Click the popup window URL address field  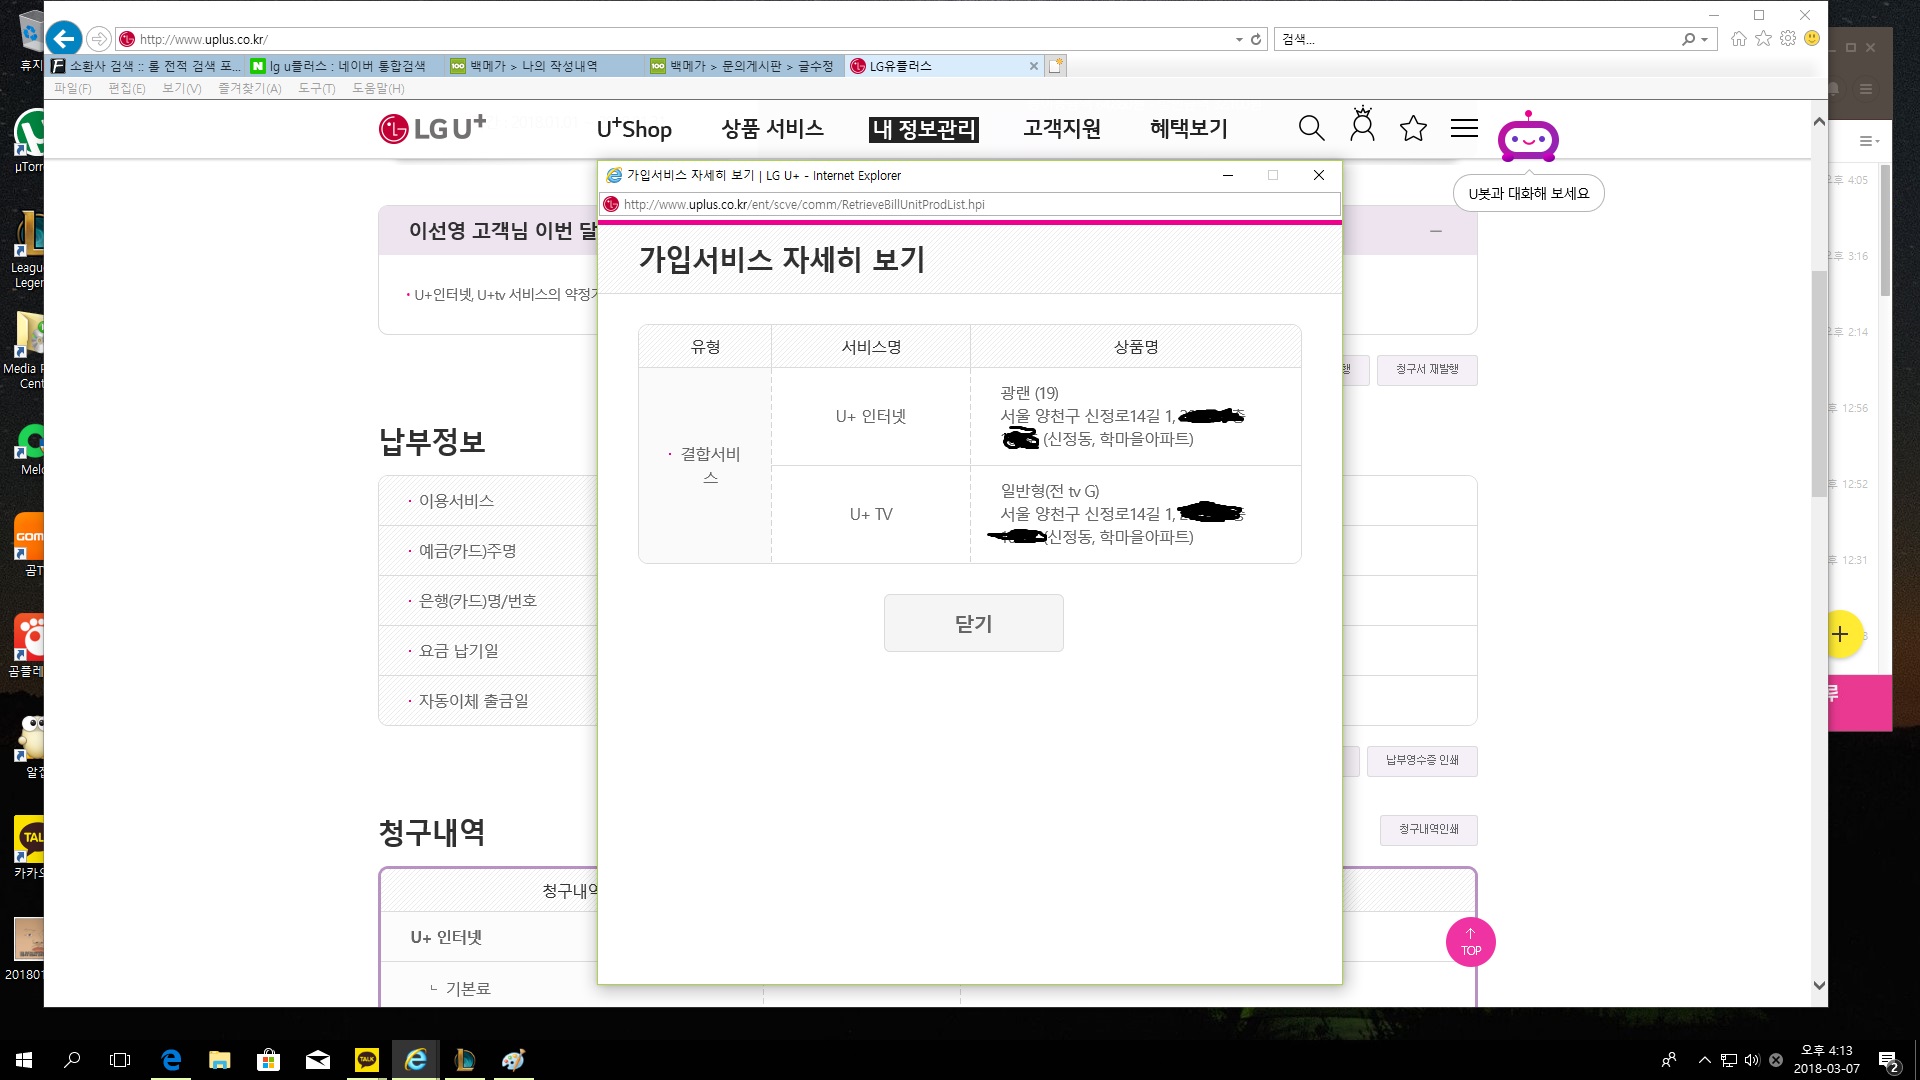(x=970, y=204)
